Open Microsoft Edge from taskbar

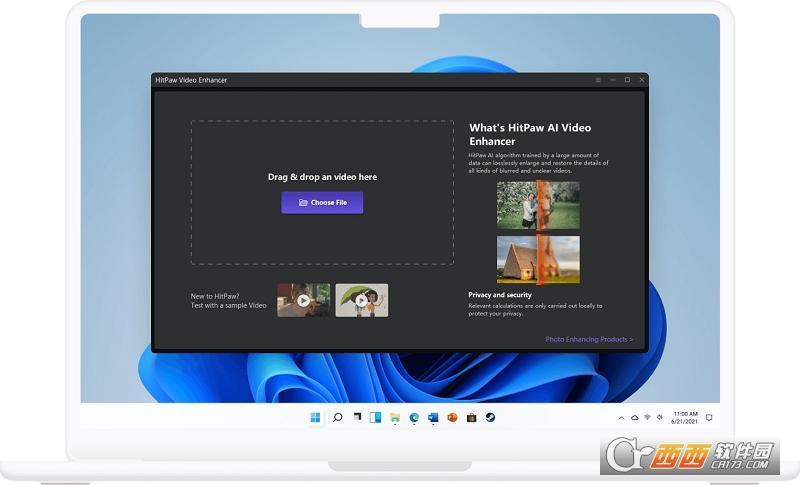414,418
